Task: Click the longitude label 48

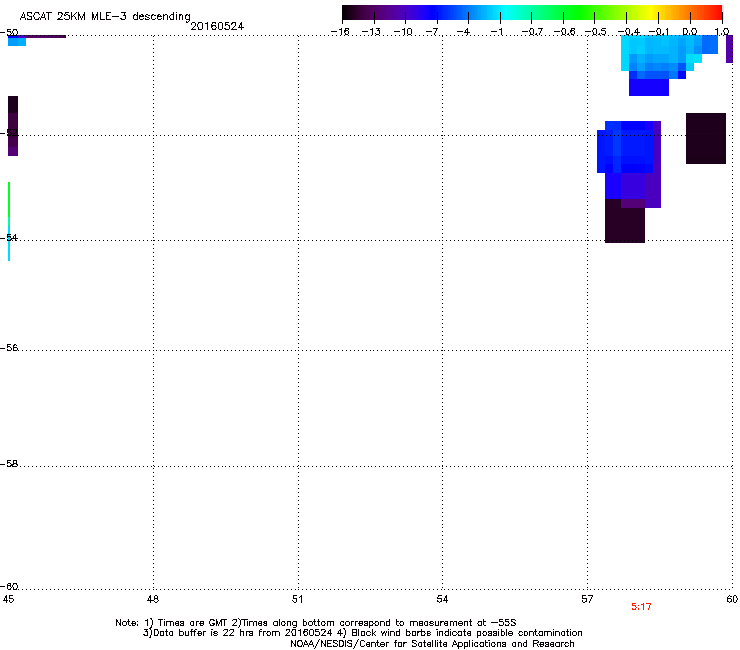Action: (153, 599)
